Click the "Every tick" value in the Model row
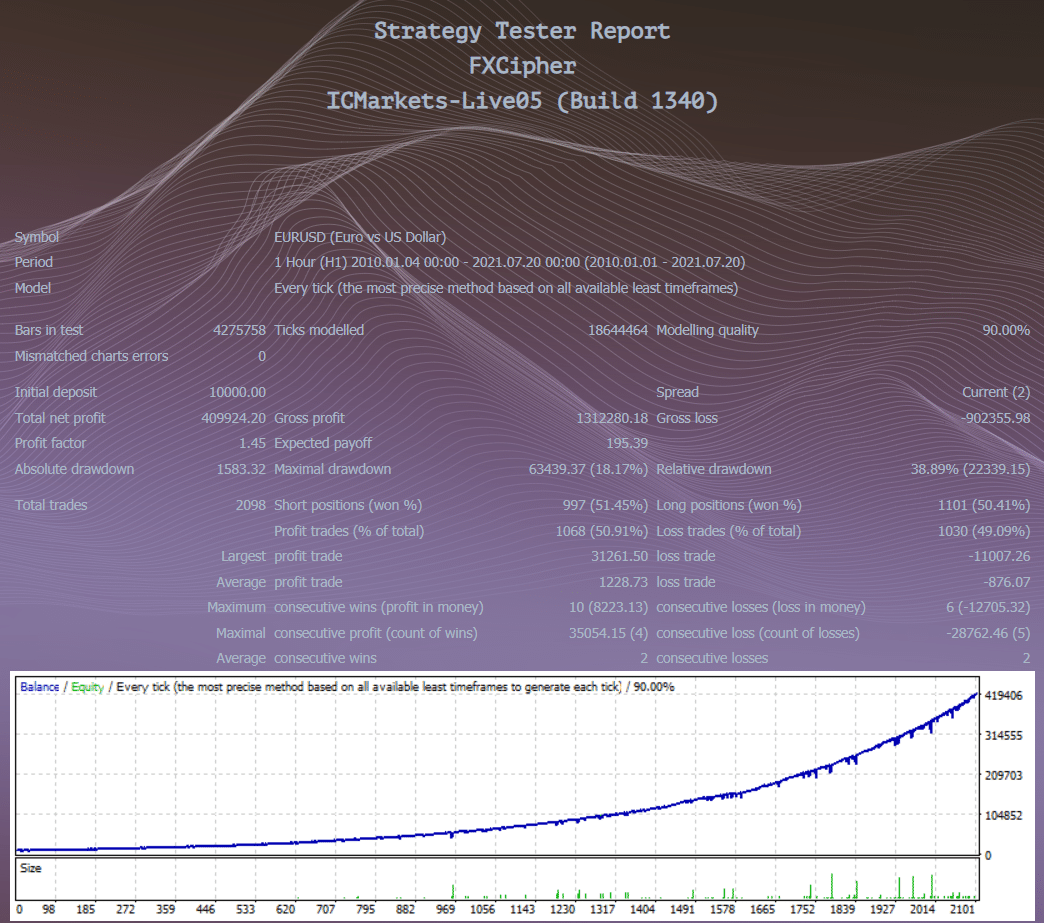This screenshot has height=923, width=1044. 506,288
